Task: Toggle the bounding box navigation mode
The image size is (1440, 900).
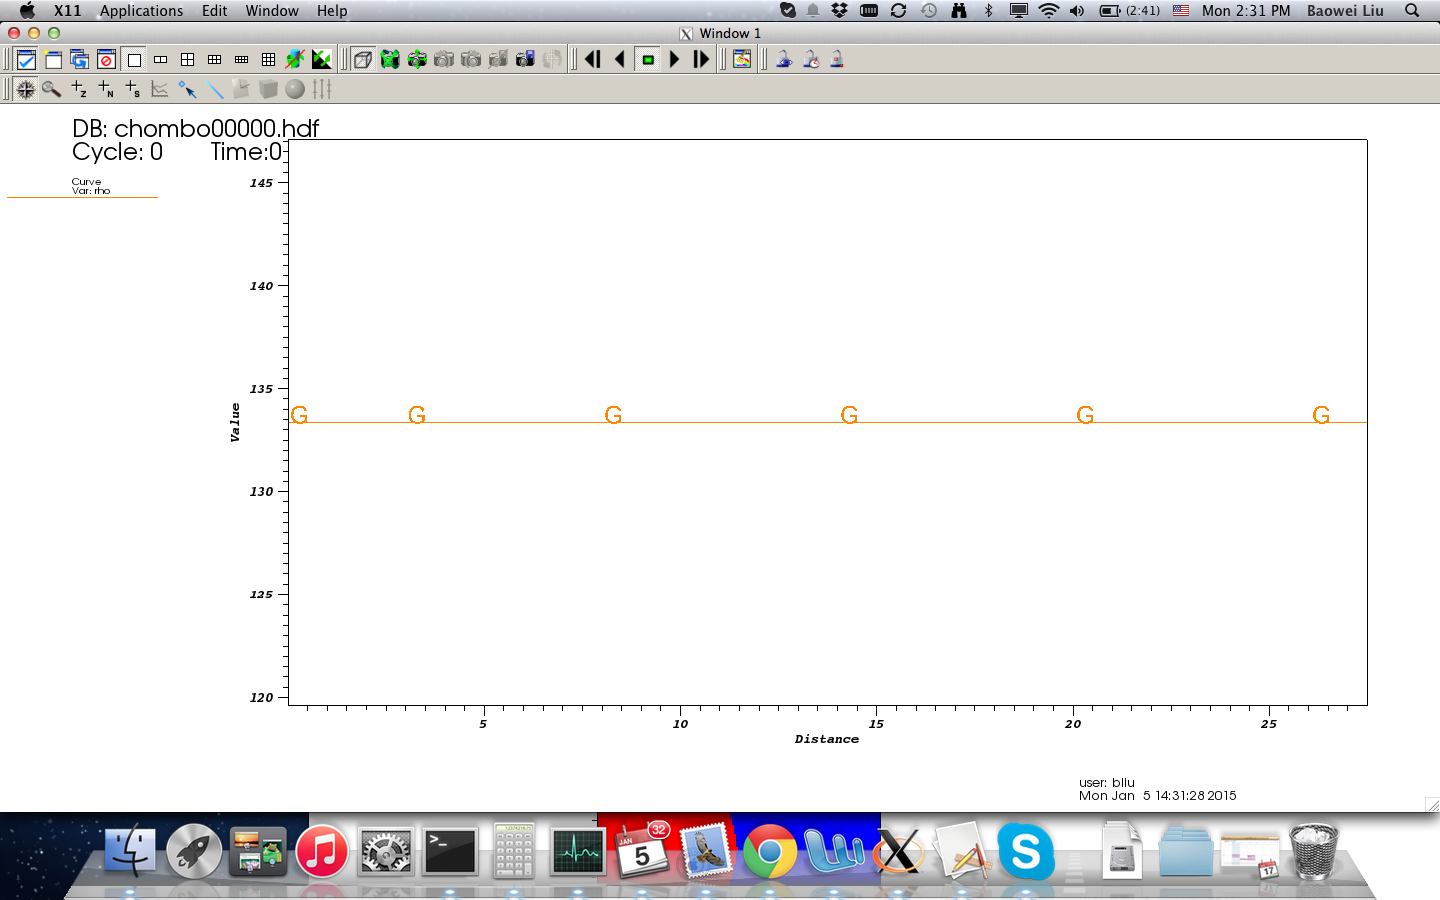Action: (x=363, y=60)
